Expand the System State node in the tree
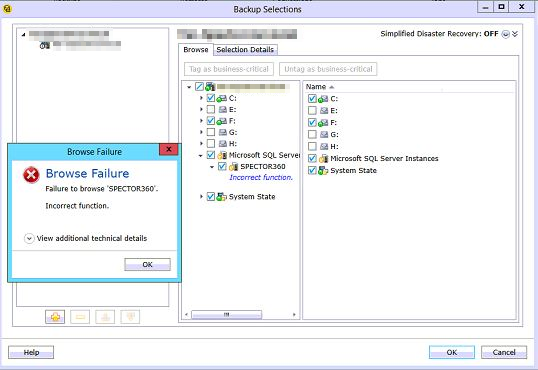 [201, 197]
